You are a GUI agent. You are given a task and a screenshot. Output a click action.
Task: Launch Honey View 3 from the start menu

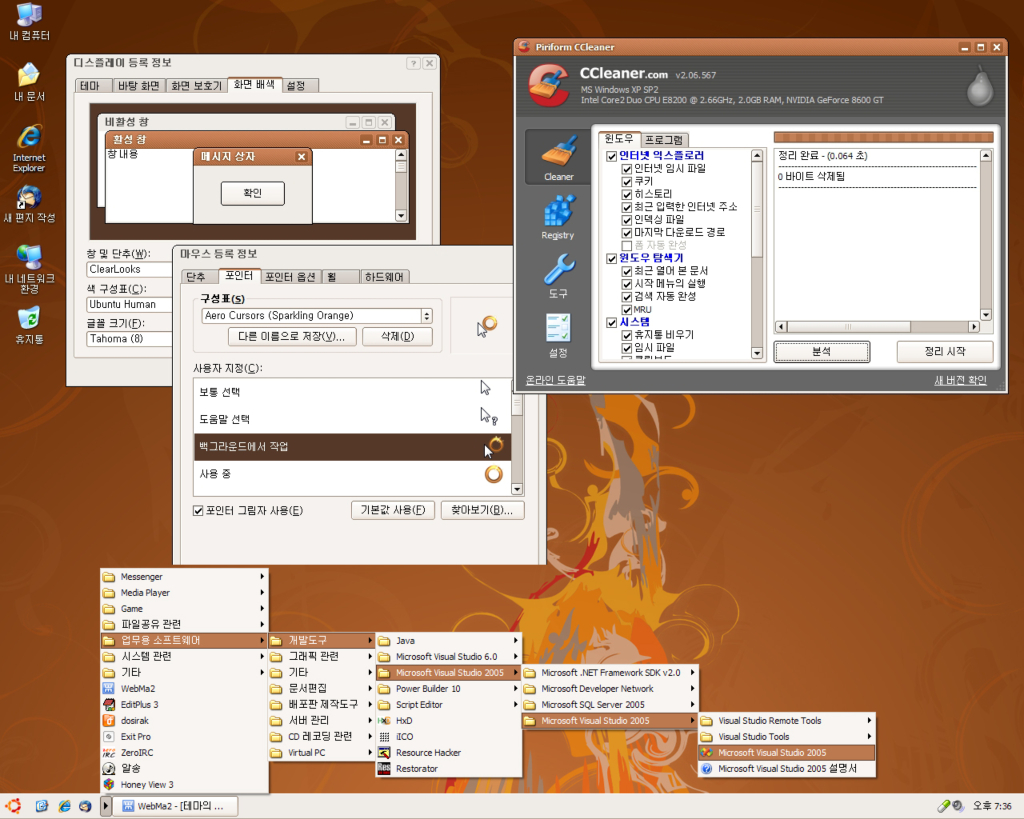185,784
